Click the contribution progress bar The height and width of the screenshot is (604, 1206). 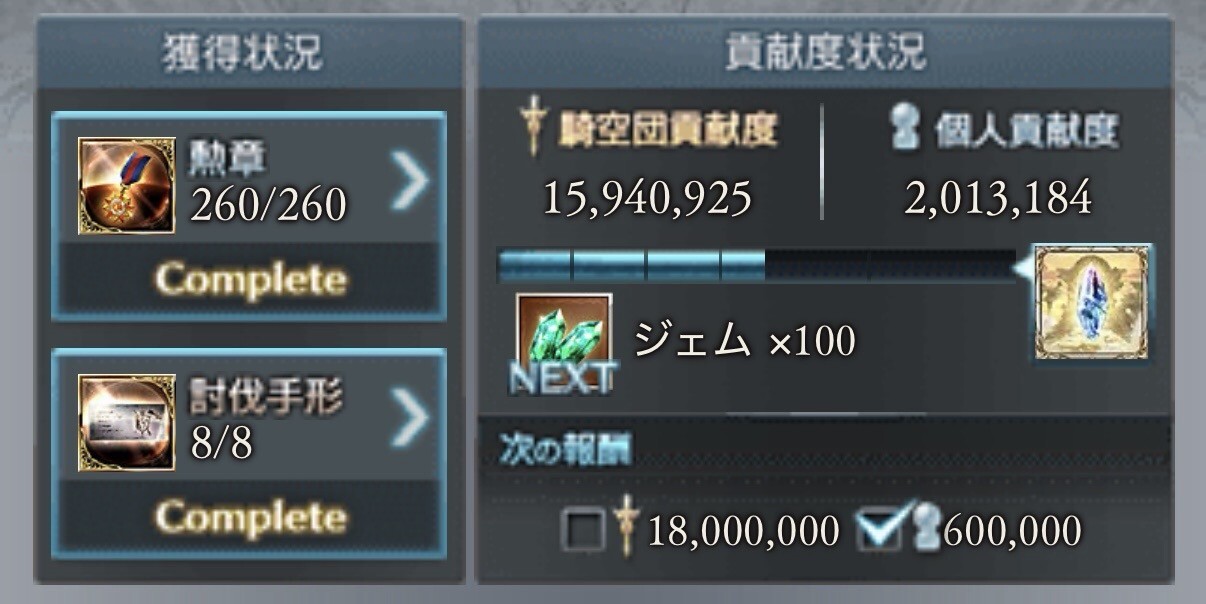point(757,266)
